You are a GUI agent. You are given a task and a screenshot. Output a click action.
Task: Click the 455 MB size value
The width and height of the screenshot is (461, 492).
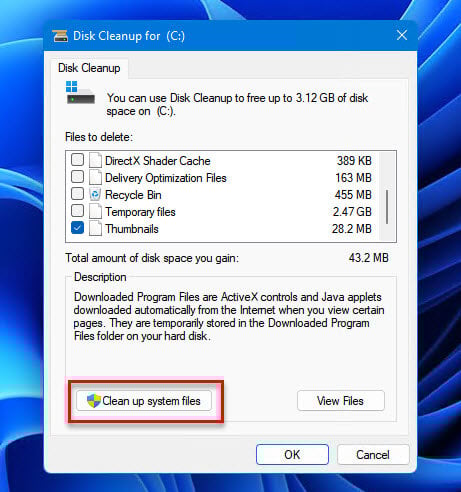(353, 195)
